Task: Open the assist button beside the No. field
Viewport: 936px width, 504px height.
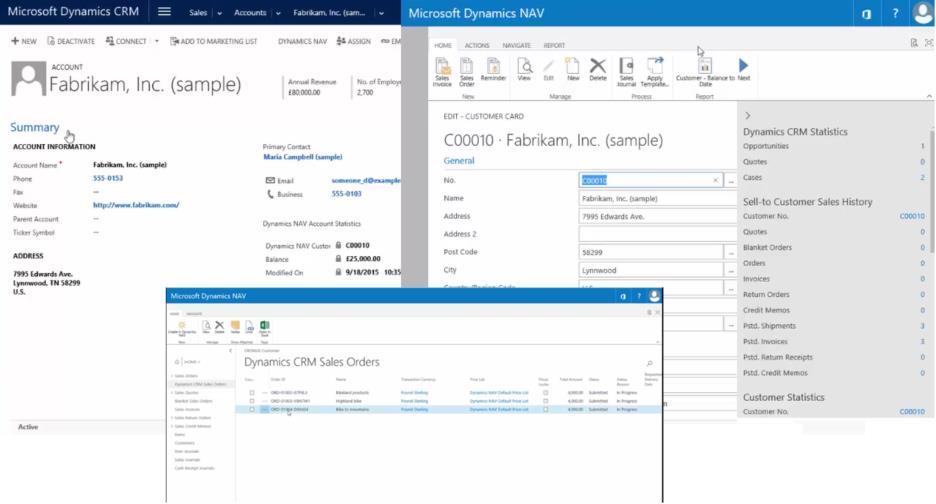Action: click(x=731, y=180)
